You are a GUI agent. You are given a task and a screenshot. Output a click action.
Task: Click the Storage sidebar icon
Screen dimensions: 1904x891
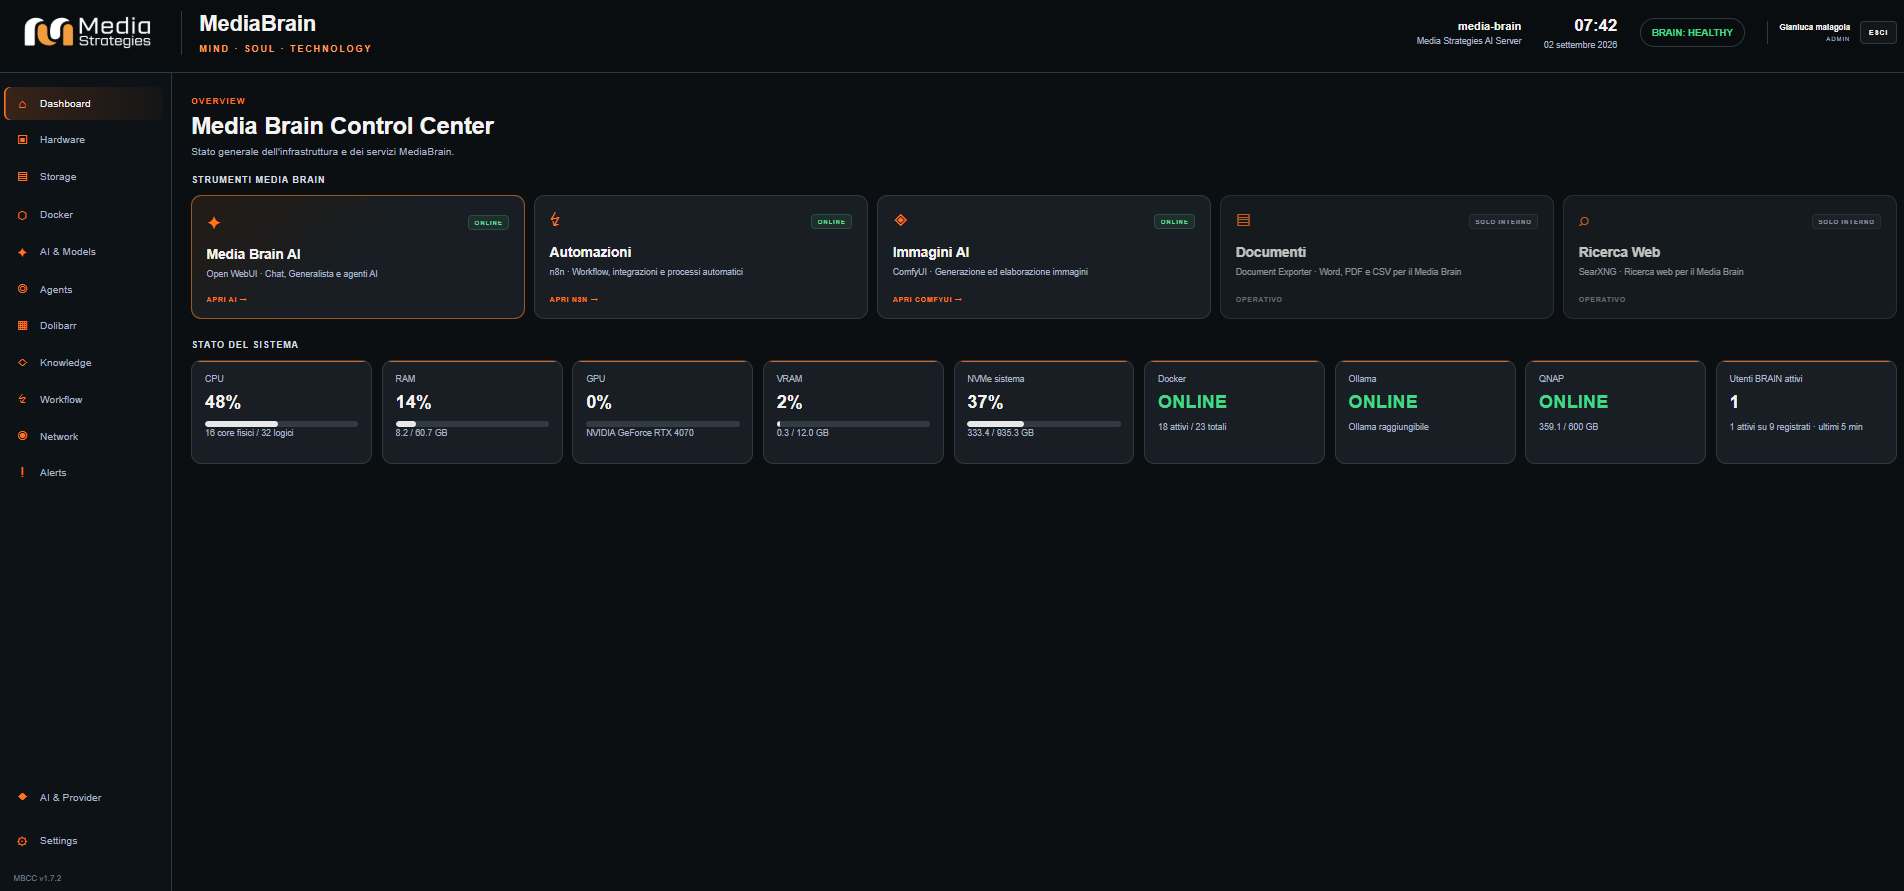pyautogui.click(x=22, y=177)
